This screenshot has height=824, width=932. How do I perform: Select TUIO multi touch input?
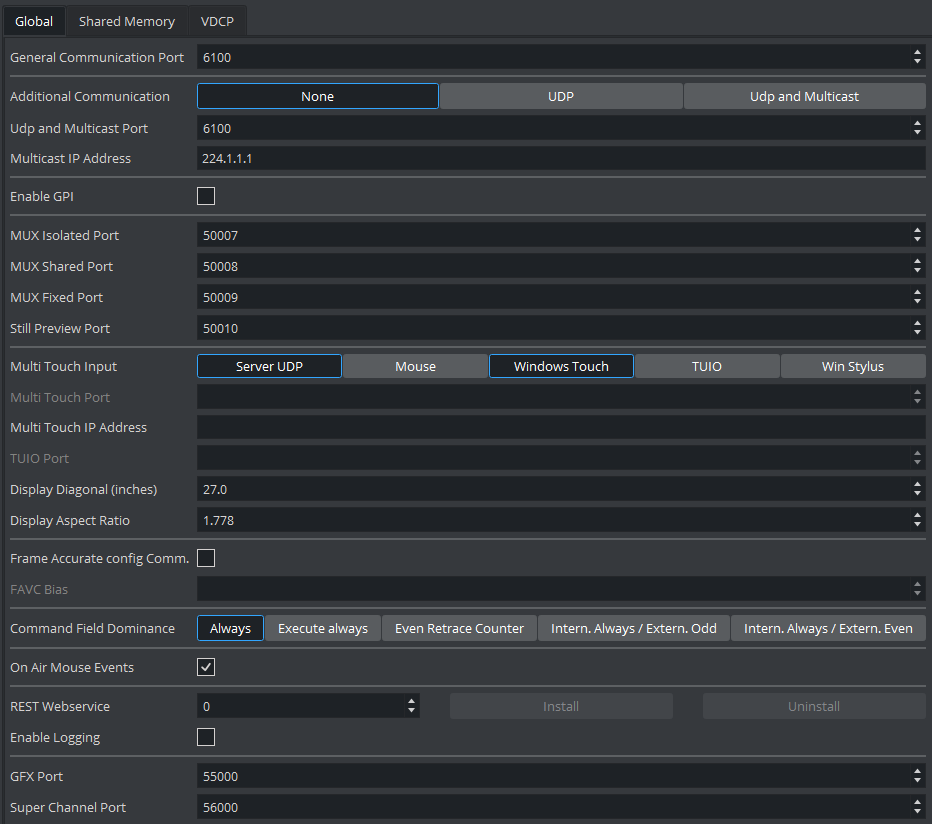click(707, 366)
